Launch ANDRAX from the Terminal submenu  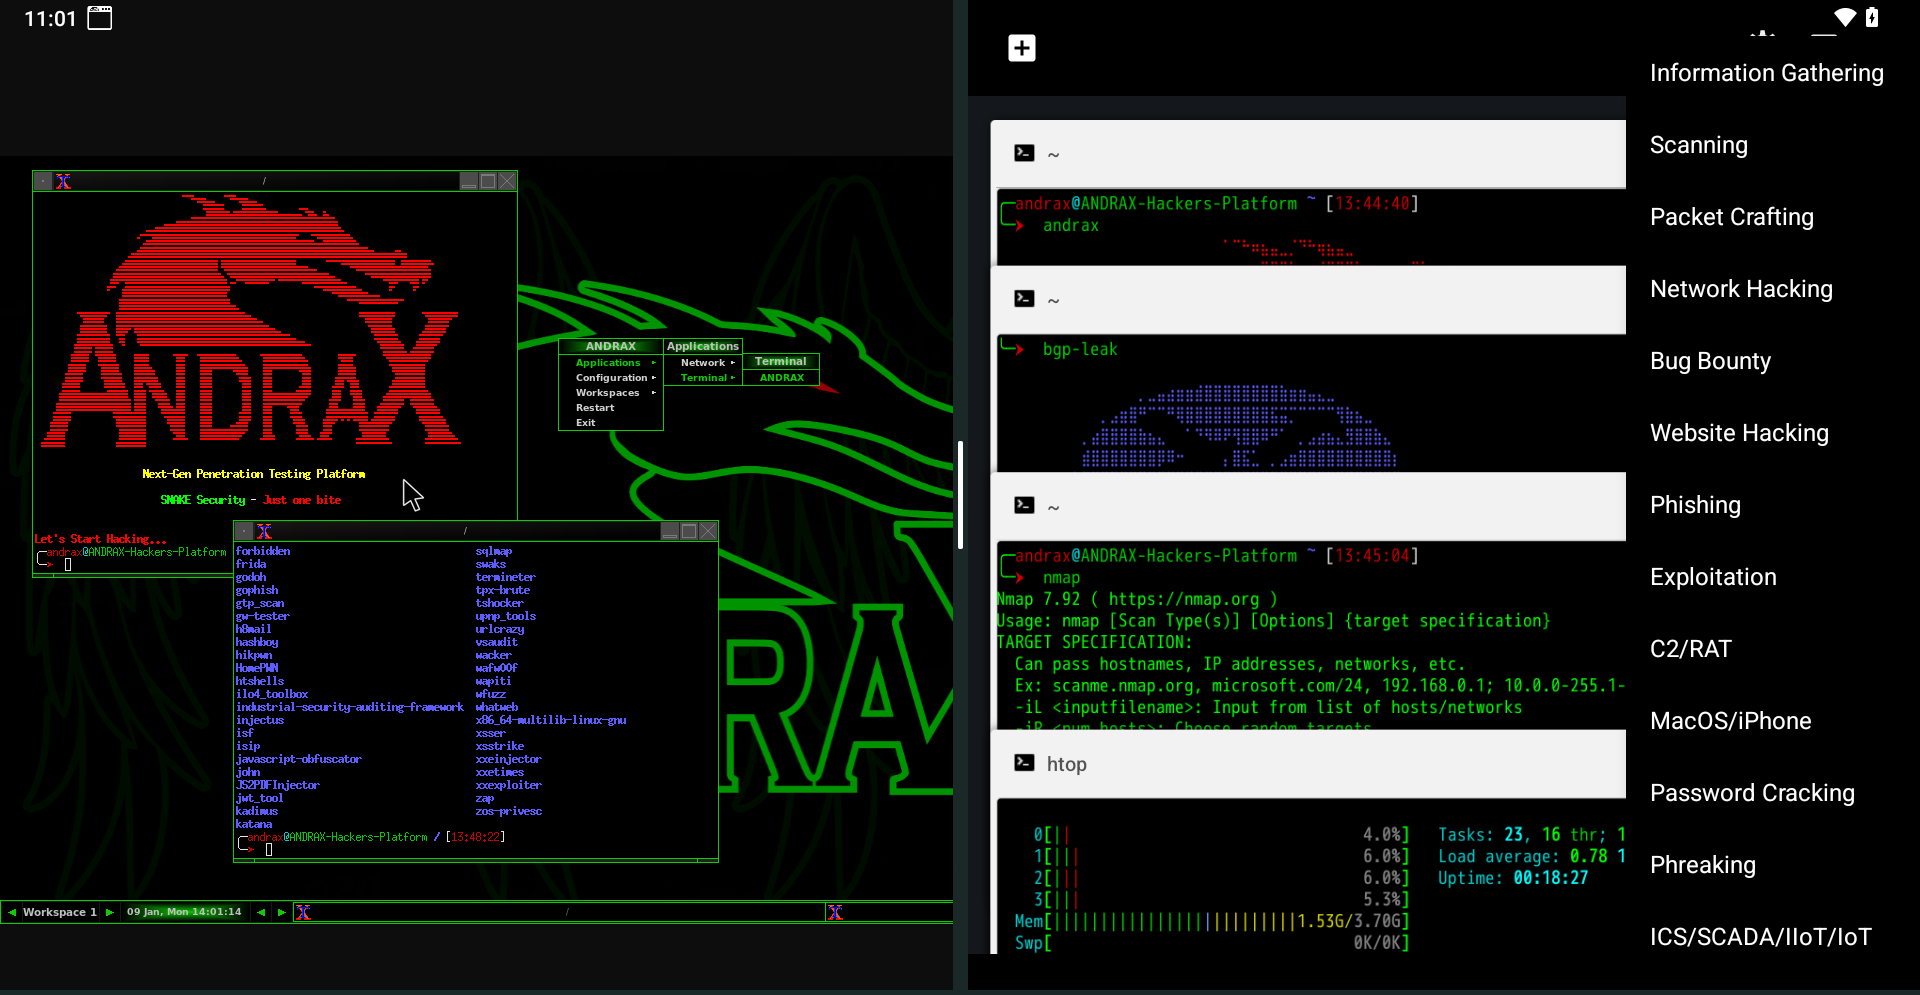point(781,377)
